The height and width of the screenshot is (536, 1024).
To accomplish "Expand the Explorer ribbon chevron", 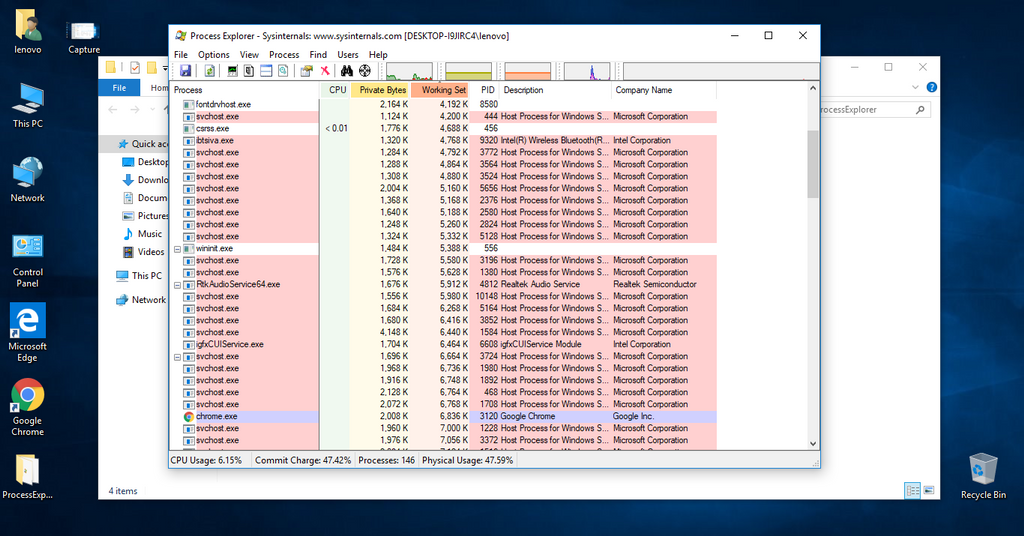I will [914, 87].
